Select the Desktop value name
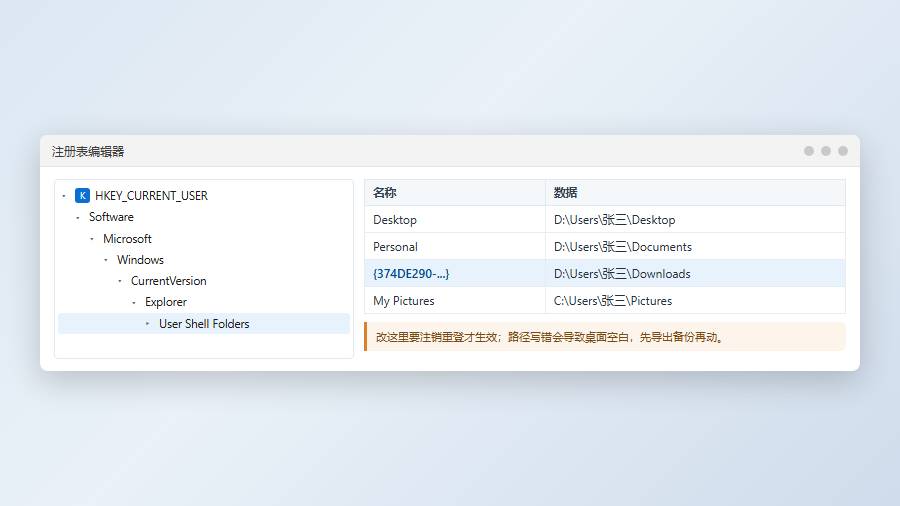Viewport: 900px width, 506px height. tap(455, 220)
